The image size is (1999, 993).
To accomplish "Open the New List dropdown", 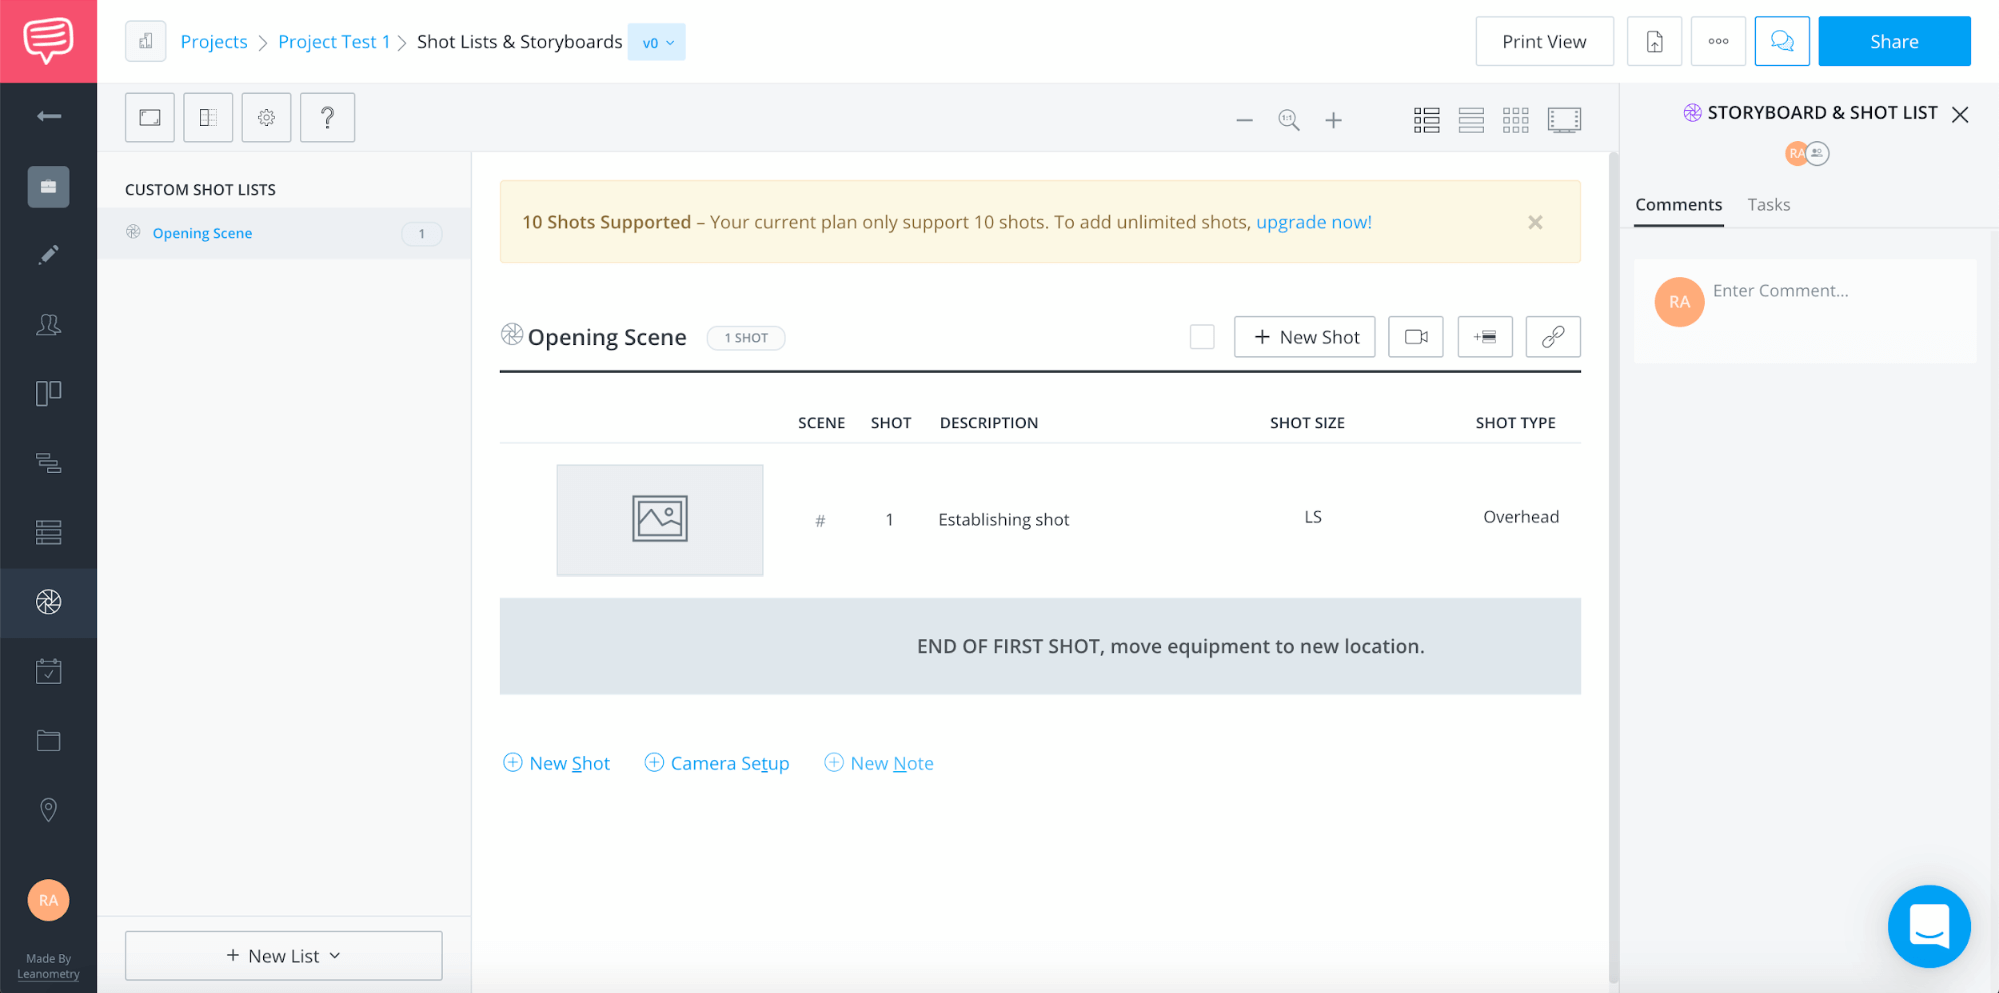I will click(x=283, y=956).
